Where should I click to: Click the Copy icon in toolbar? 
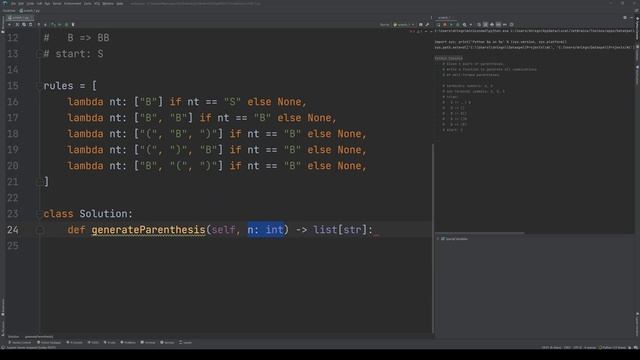point(24,24)
